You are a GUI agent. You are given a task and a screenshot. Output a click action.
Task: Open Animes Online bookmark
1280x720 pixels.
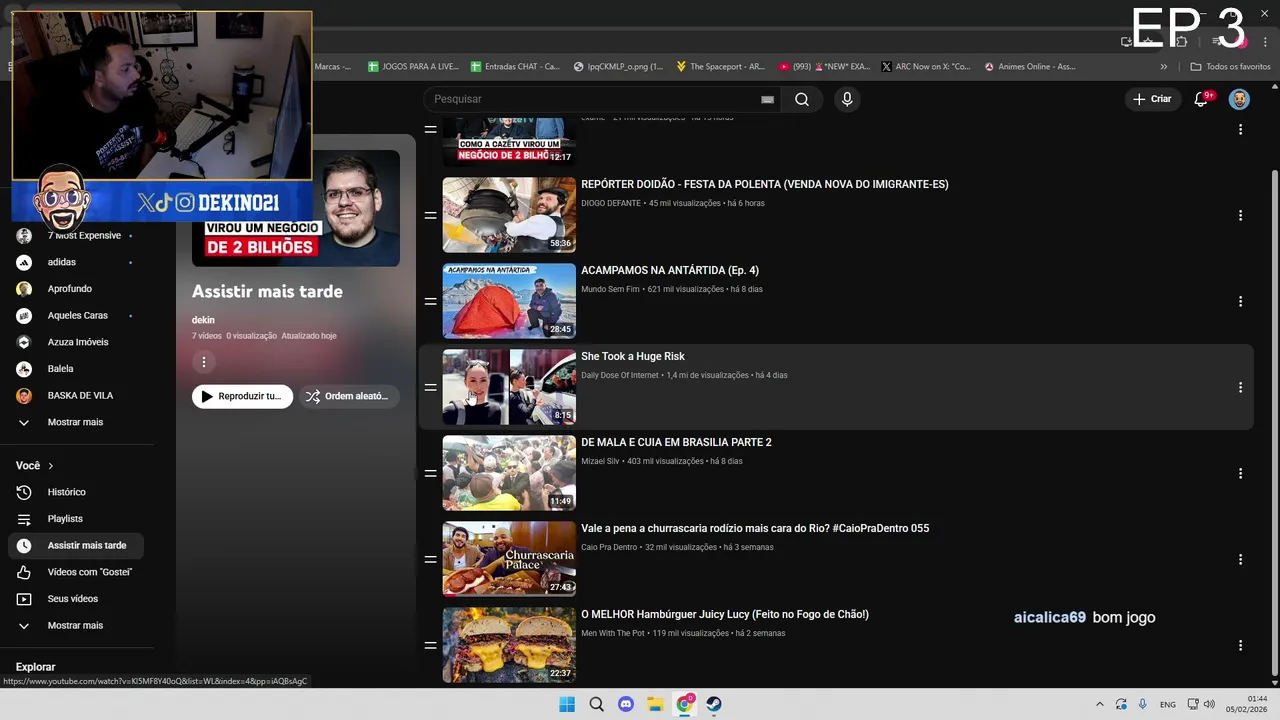click(x=1030, y=67)
